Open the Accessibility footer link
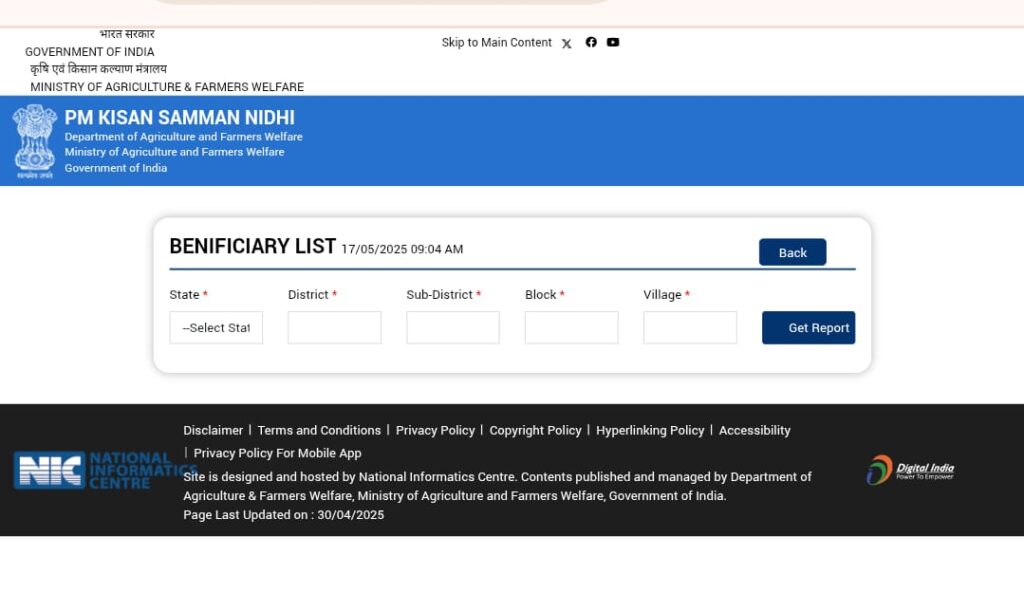The width and height of the screenshot is (1024, 593). (755, 430)
